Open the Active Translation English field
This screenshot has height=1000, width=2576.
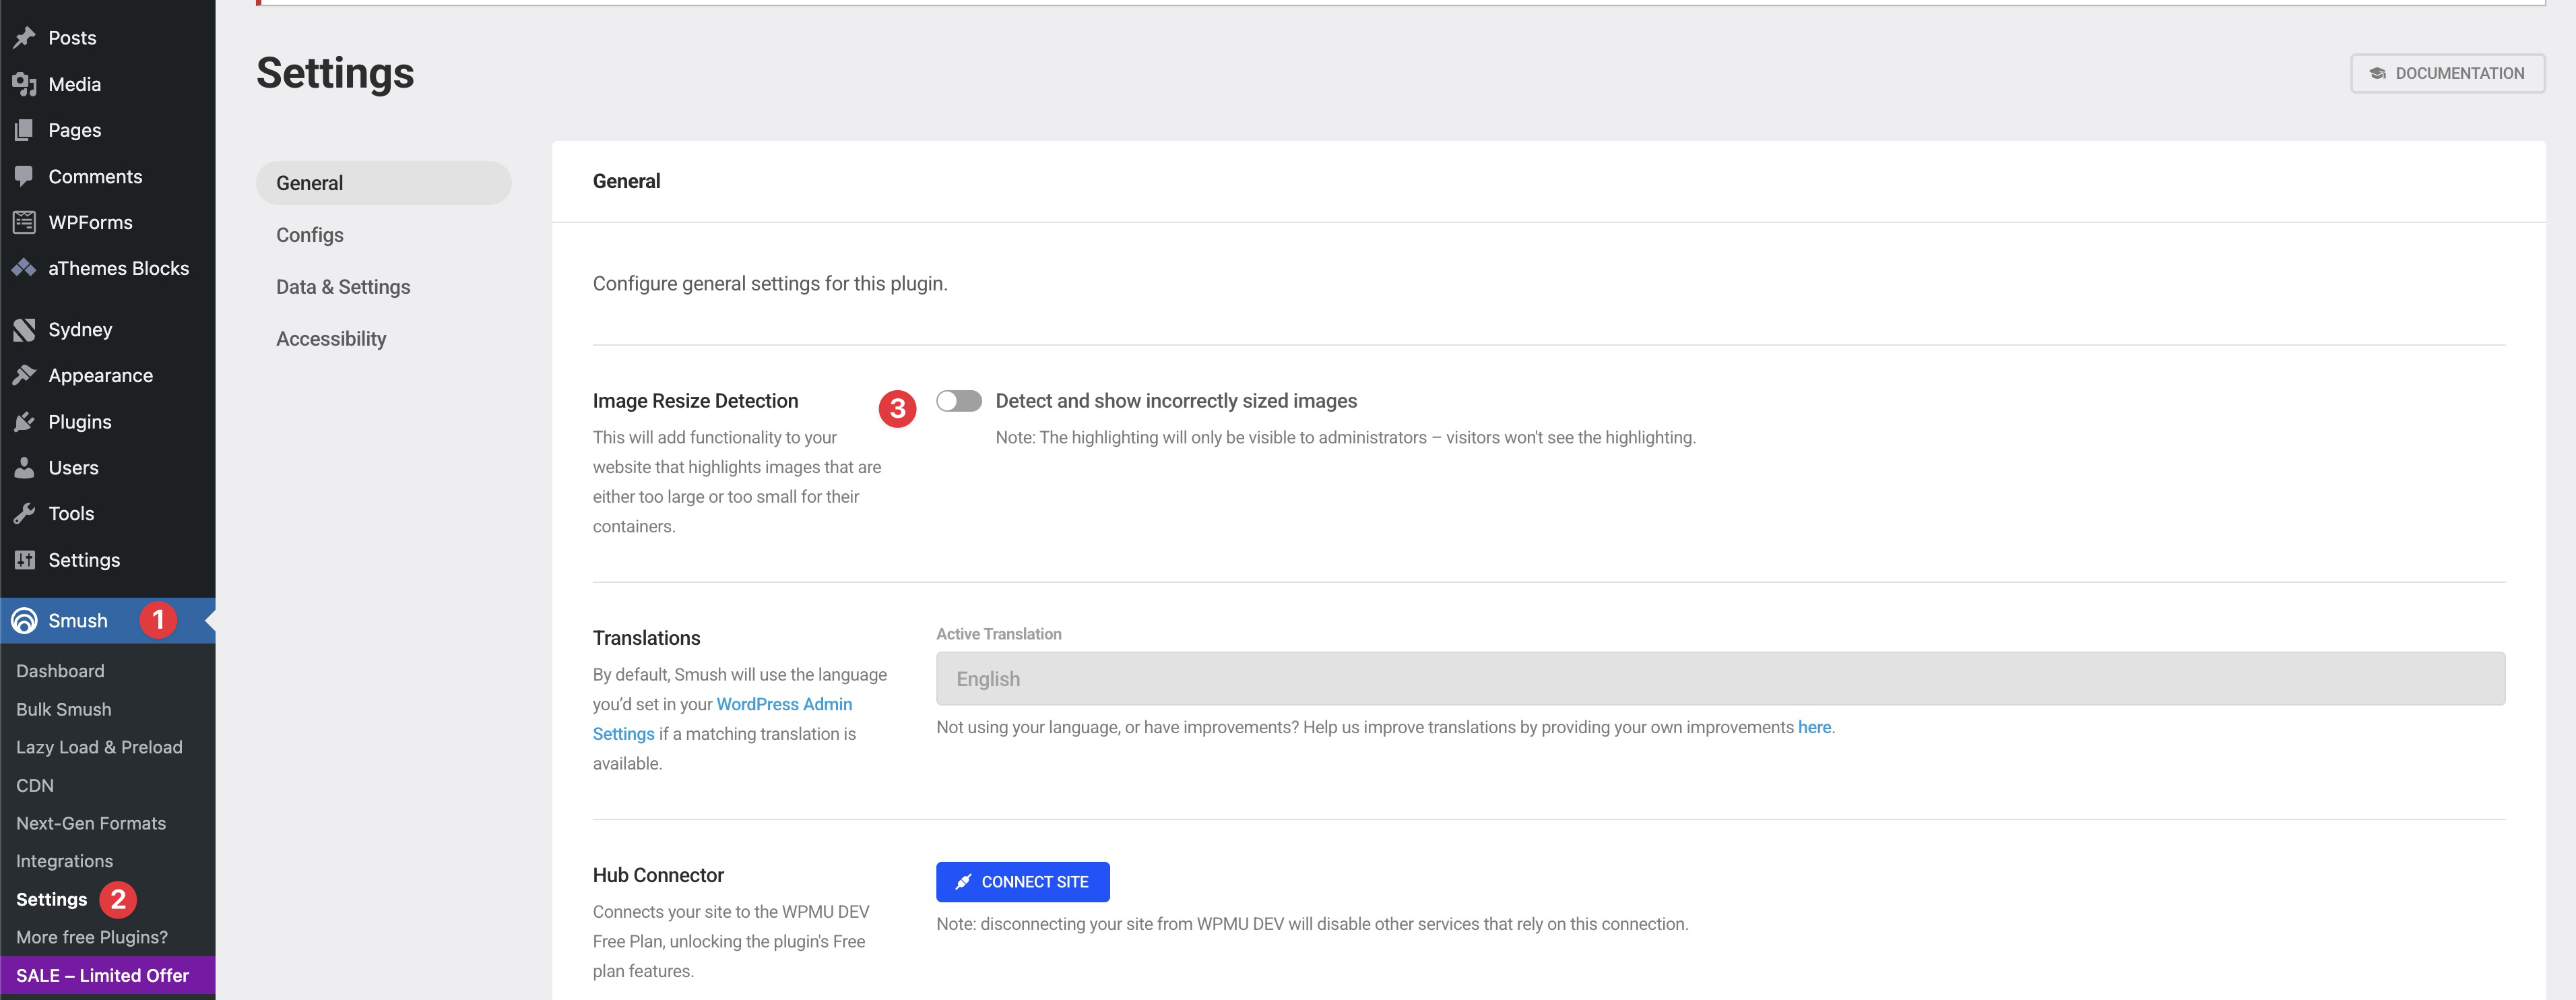click(1719, 679)
